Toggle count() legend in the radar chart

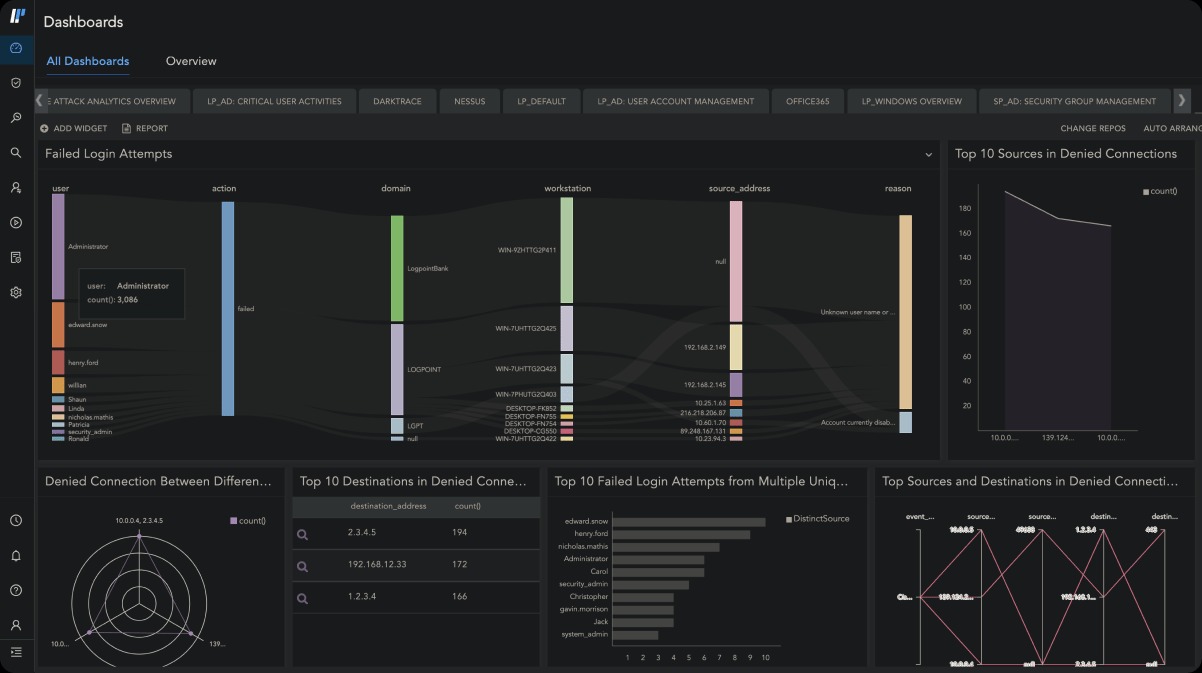tap(248, 520)
